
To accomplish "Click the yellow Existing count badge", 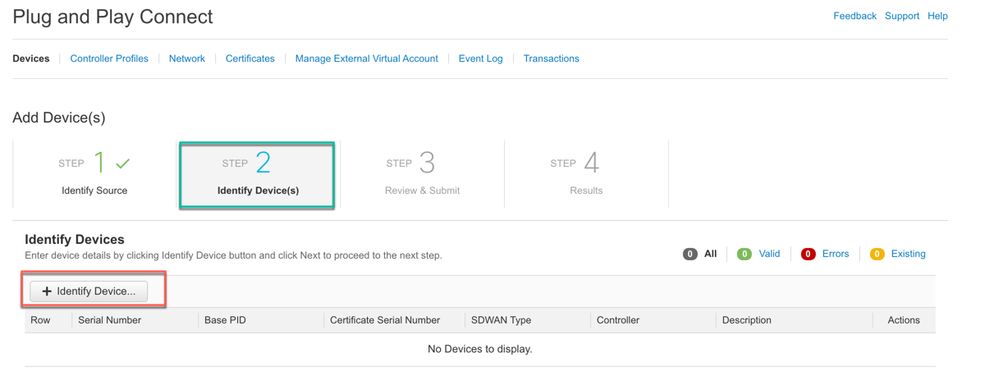I will [877, 254].
